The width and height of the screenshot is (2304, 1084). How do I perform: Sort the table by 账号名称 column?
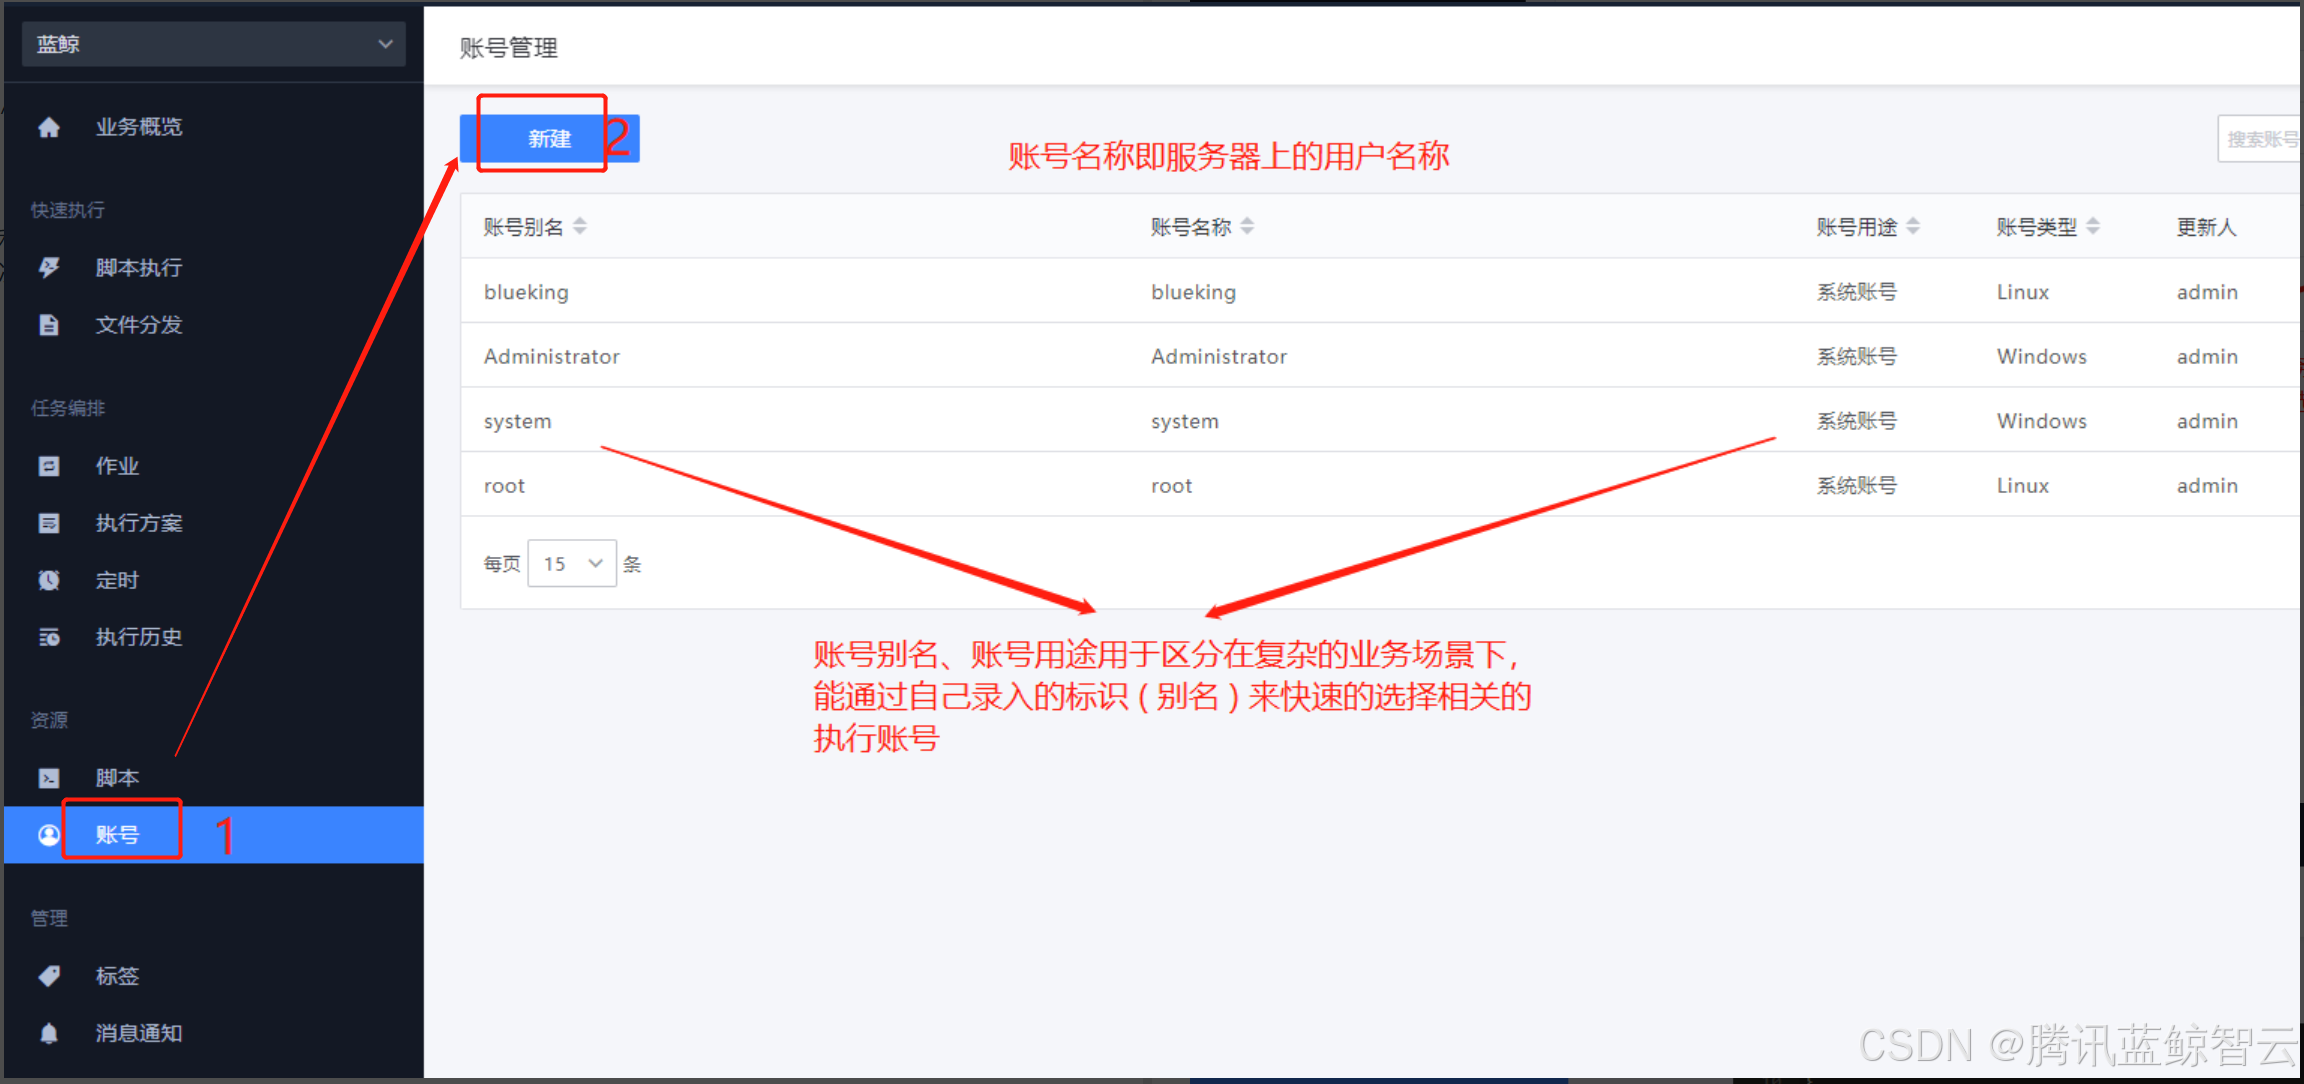[x=1247, y=227]
